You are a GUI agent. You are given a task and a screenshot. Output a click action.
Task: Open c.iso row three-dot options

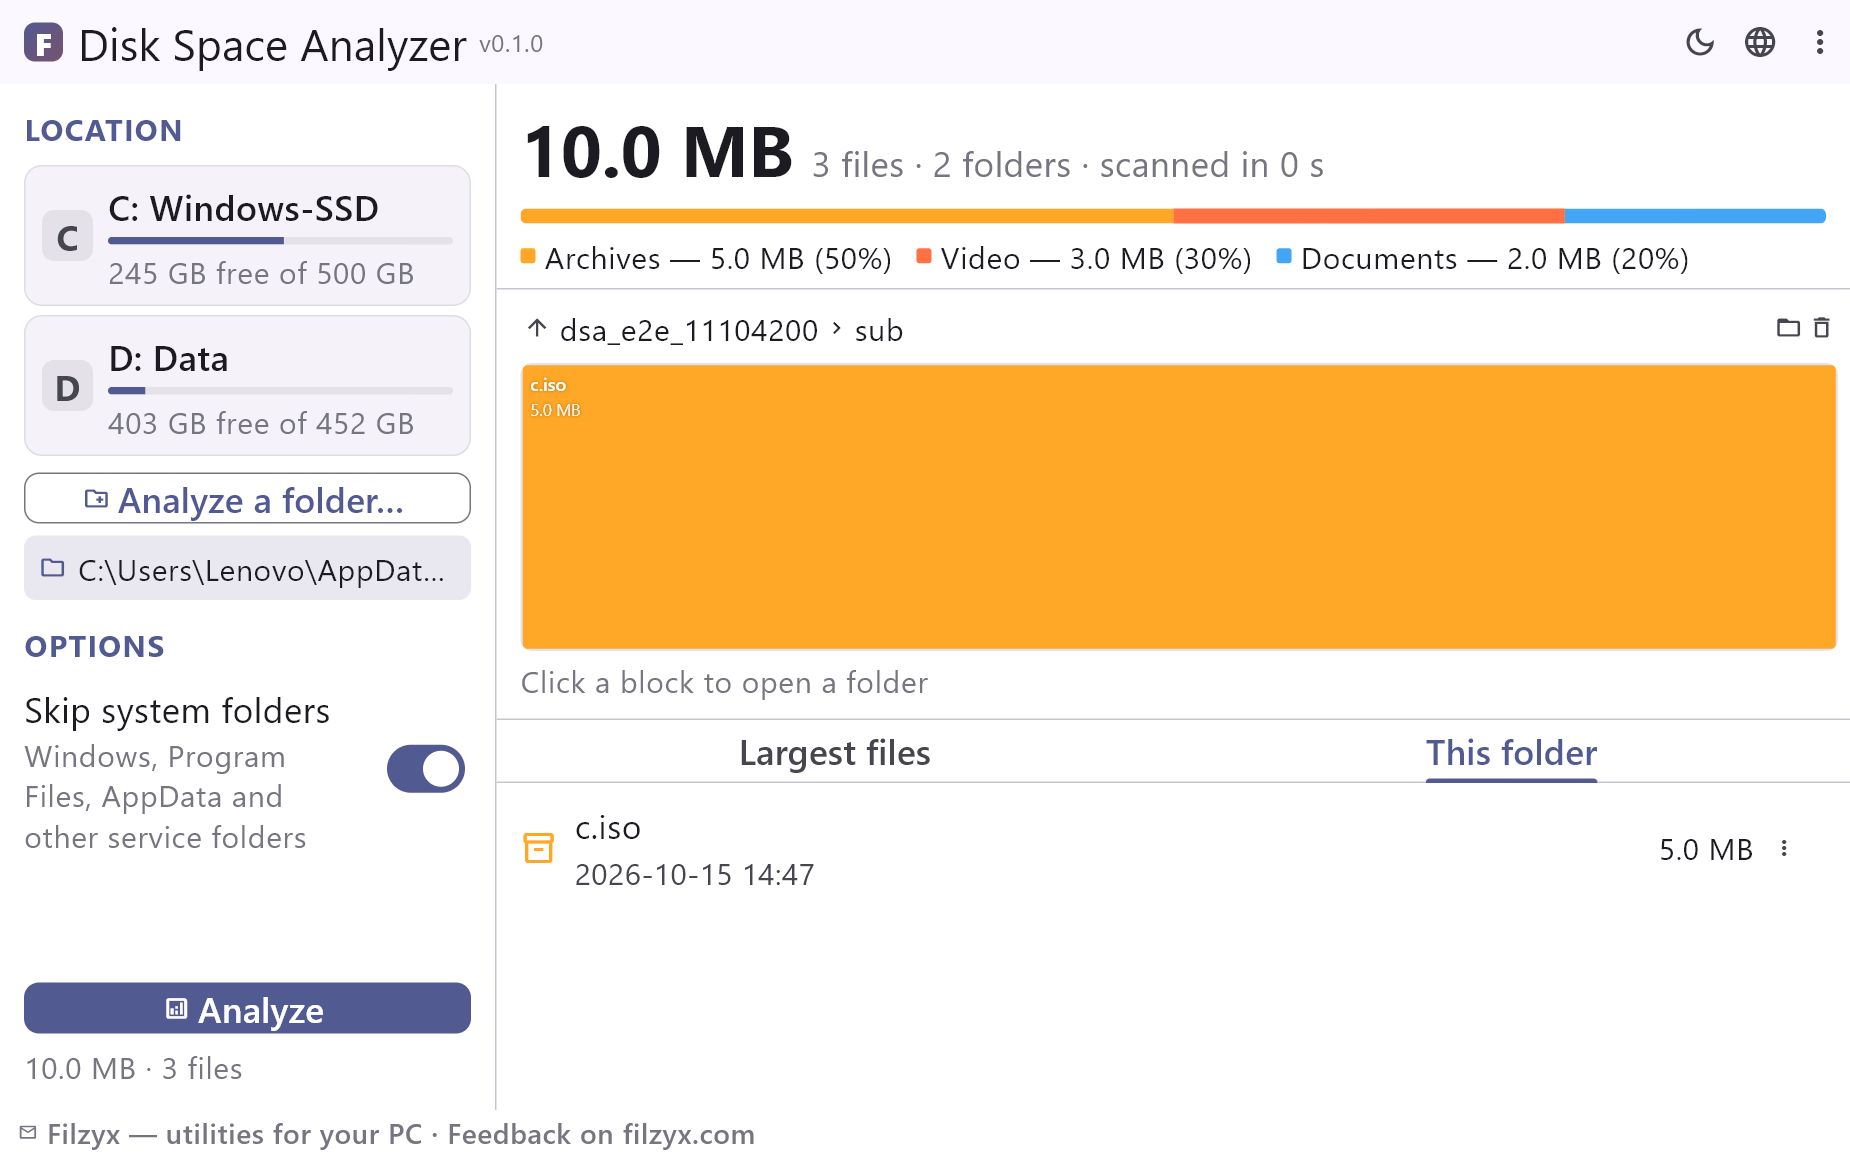pyautogui.click(x=1784, y=849)
